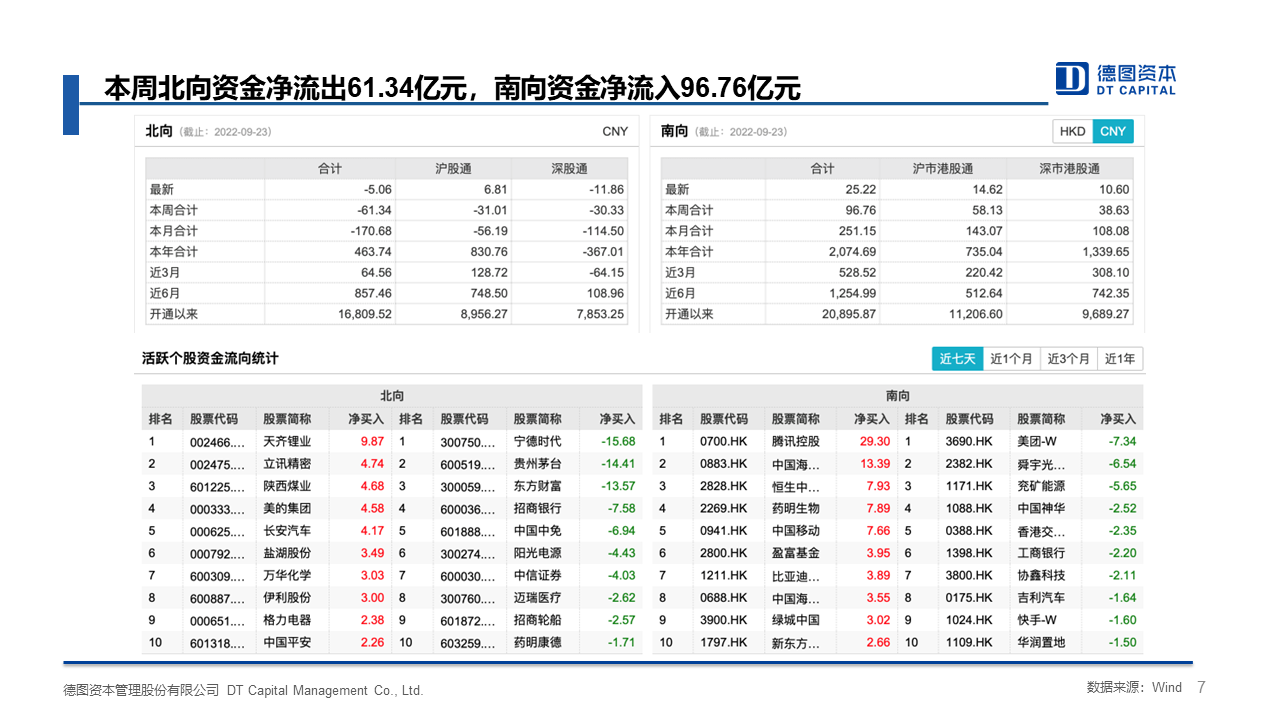
Task: Click the 中国中免 stock name
Action: coord(538,531)
